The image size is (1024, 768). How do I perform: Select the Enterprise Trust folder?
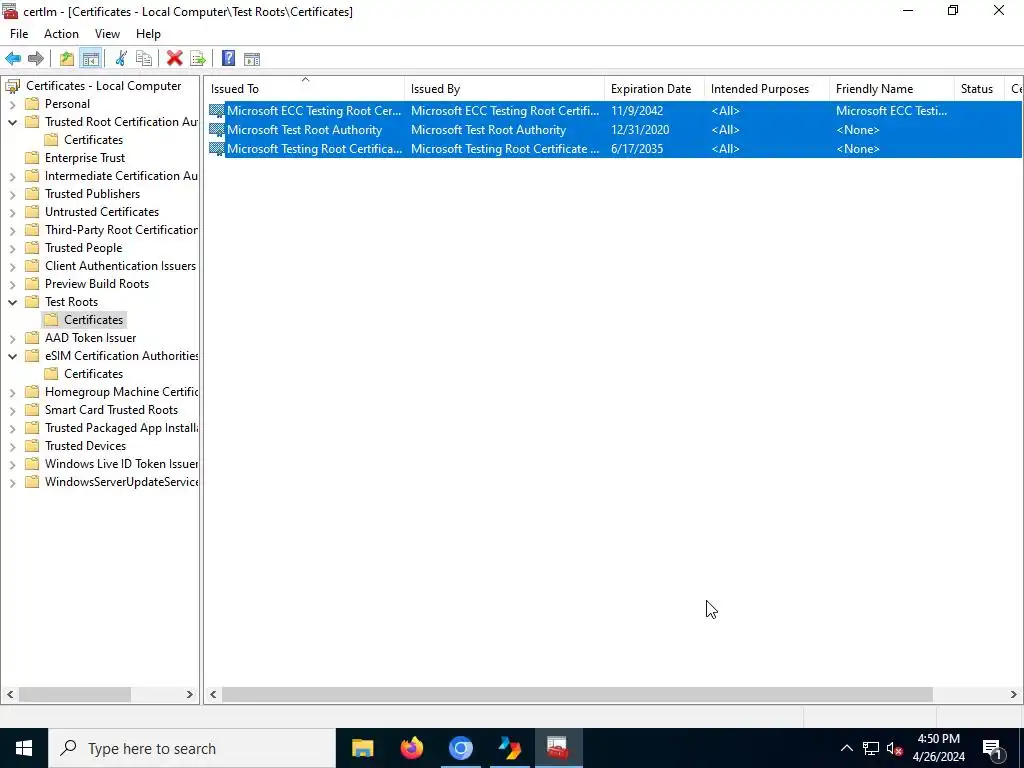click(85, 158)
